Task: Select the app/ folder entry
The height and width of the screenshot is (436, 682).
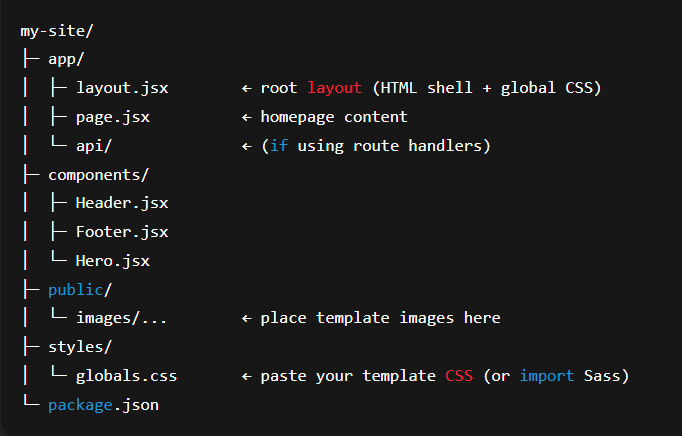Action: [66, 59]
